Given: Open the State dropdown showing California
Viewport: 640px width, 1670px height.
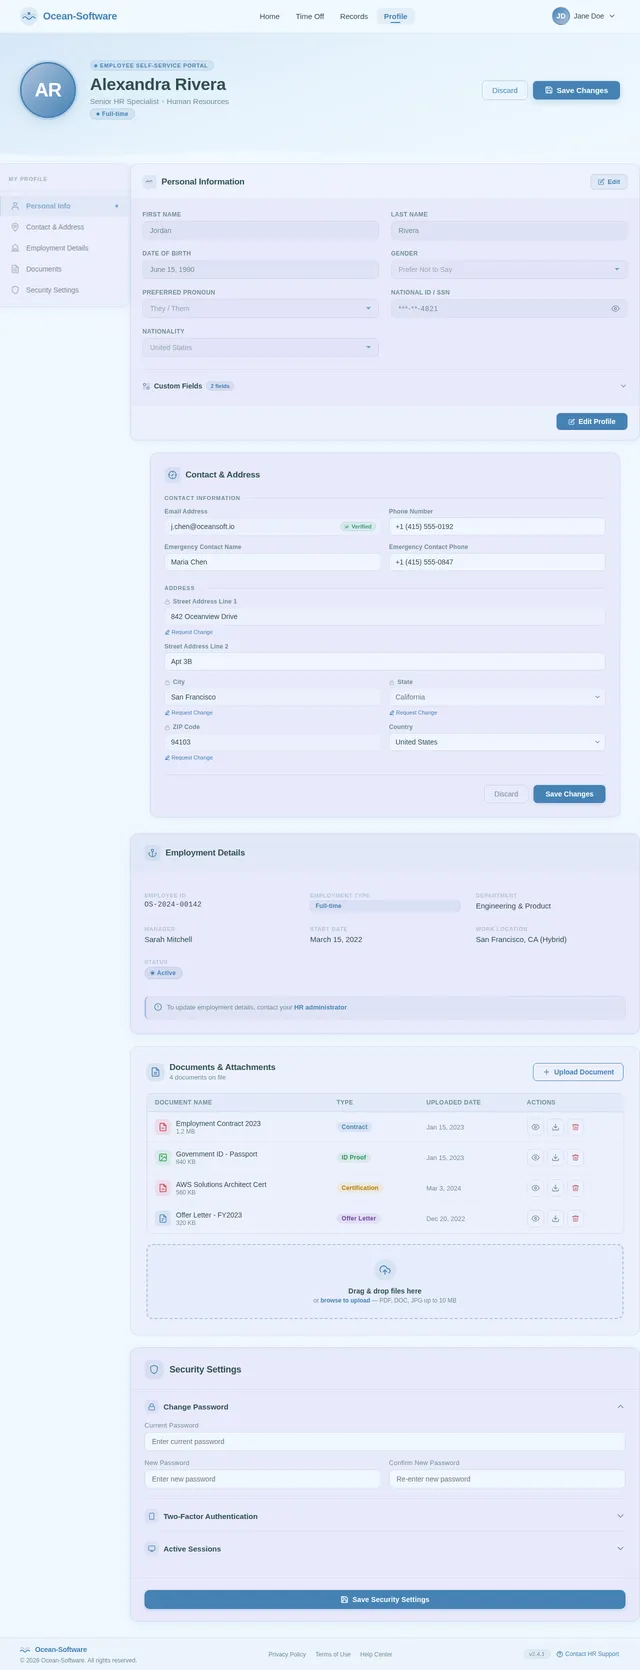Looking at the screenshot, I should click(x=497, y=697).
